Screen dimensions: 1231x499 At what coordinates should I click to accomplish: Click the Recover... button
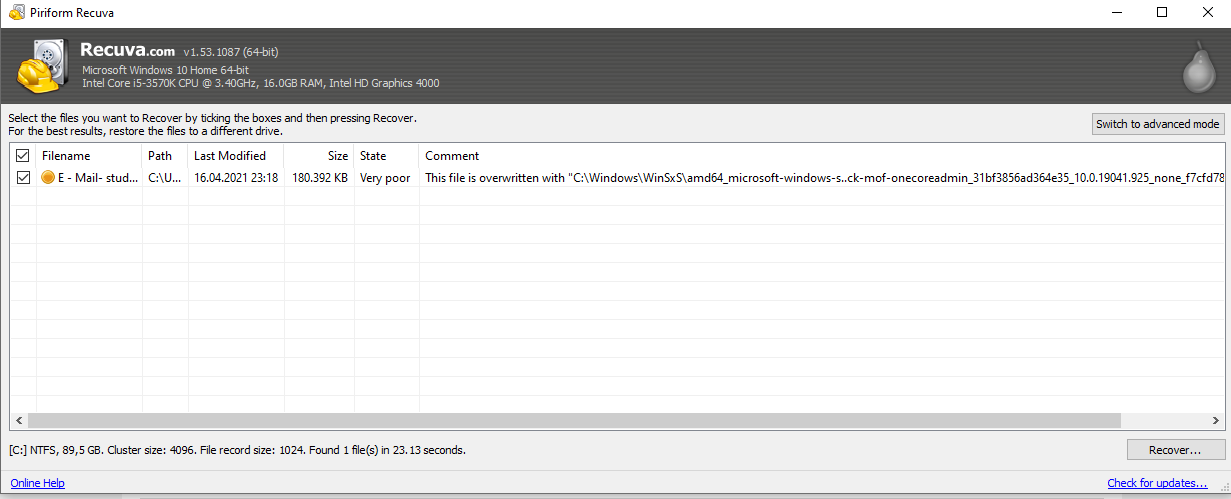pyautogui.click(x=1175, y=450)
